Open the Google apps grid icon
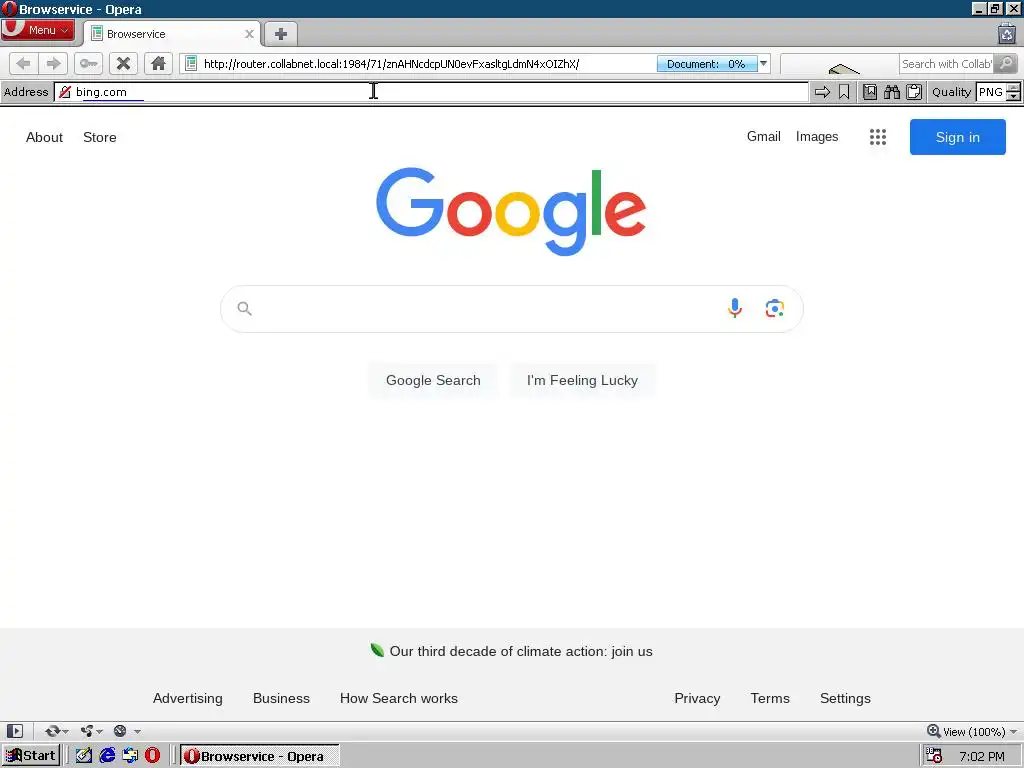 point(878,137)
